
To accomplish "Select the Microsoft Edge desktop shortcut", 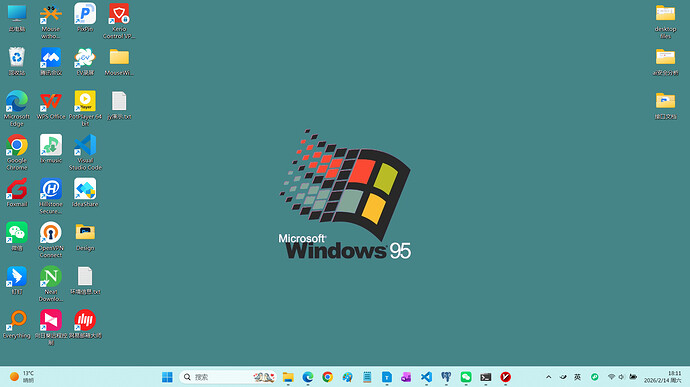I will (x=17, y=108).
